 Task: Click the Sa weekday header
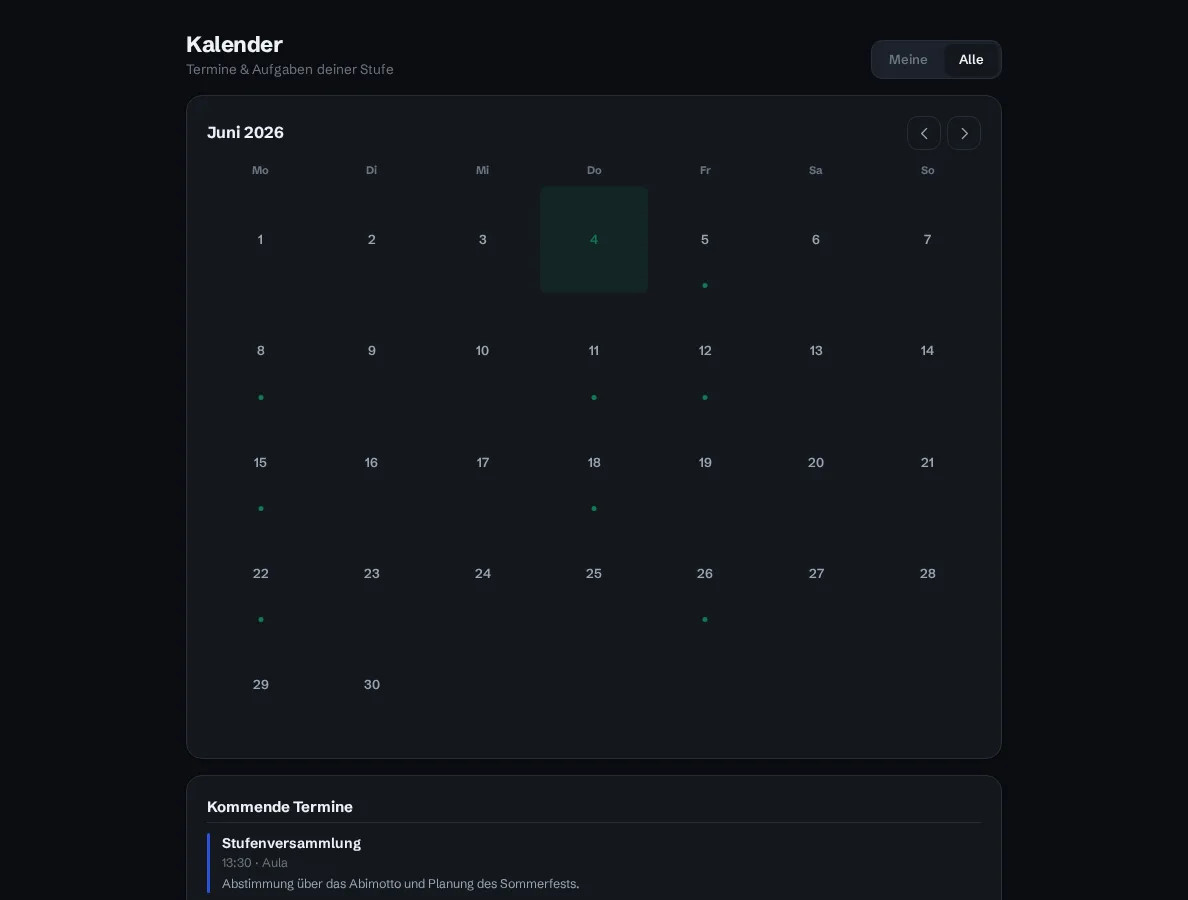pyautogui.click(x=816, y=170)
